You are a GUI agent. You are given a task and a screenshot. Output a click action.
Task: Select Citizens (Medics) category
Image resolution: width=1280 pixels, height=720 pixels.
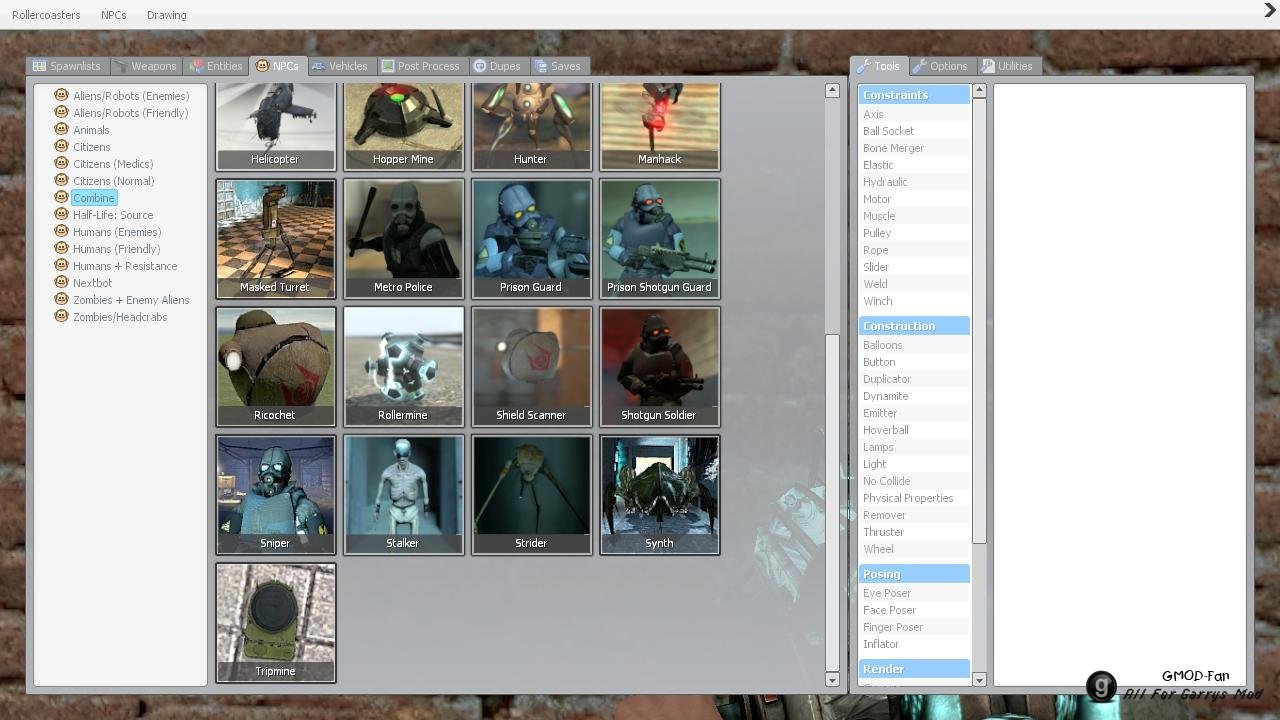coord(104,164)
